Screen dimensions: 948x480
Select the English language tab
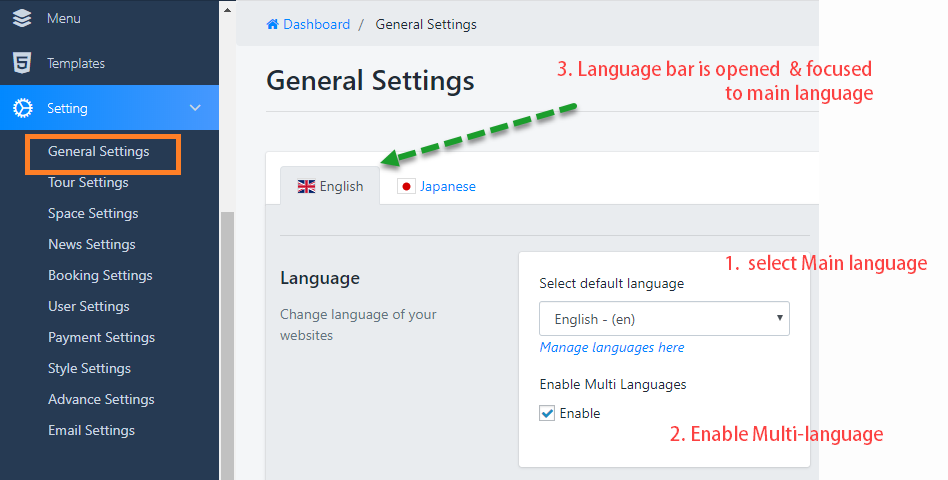341,186
